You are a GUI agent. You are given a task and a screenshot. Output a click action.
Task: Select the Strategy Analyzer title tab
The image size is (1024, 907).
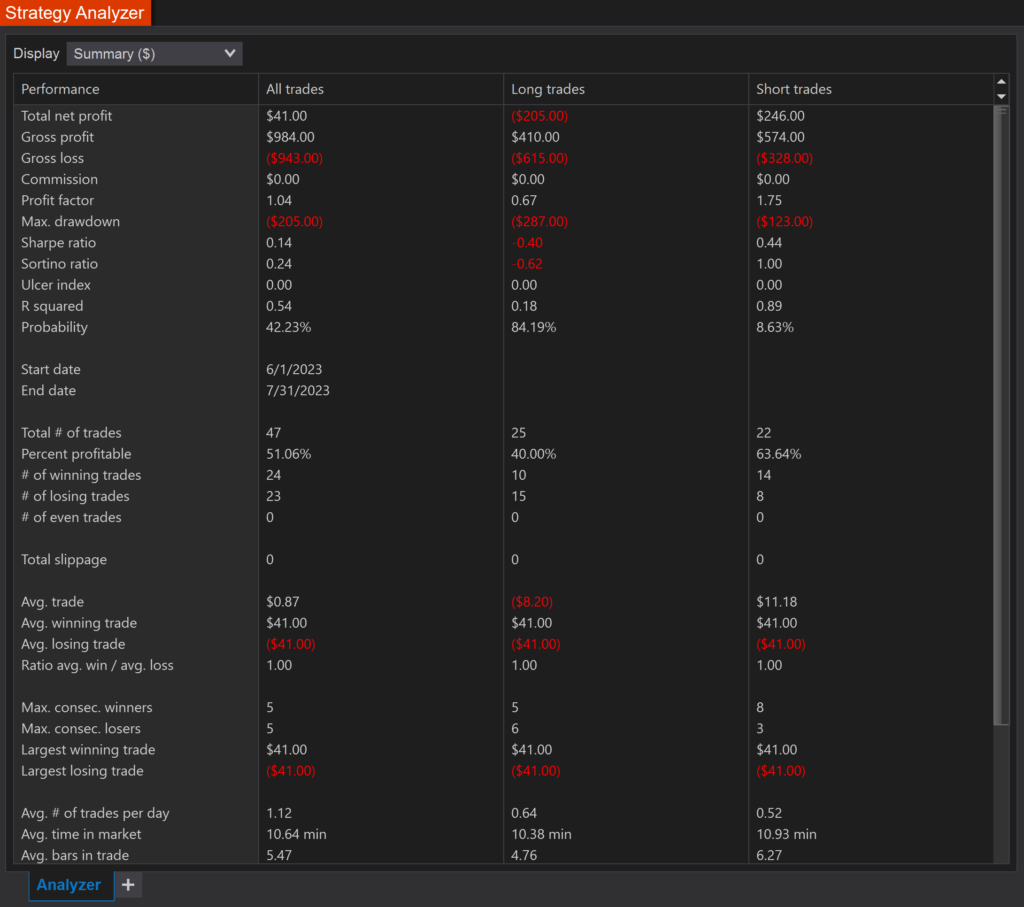[75, 12]
